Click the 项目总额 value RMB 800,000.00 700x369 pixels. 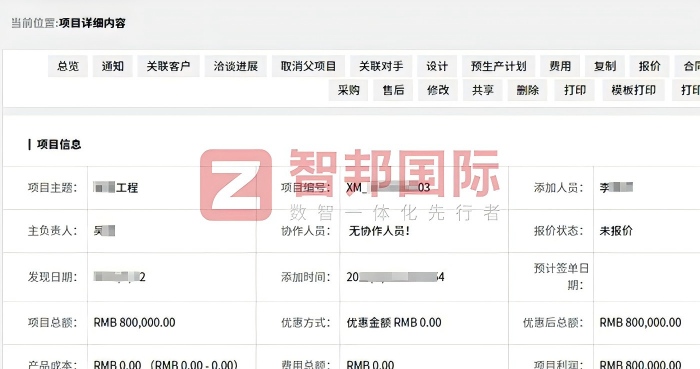click(134, 322)
